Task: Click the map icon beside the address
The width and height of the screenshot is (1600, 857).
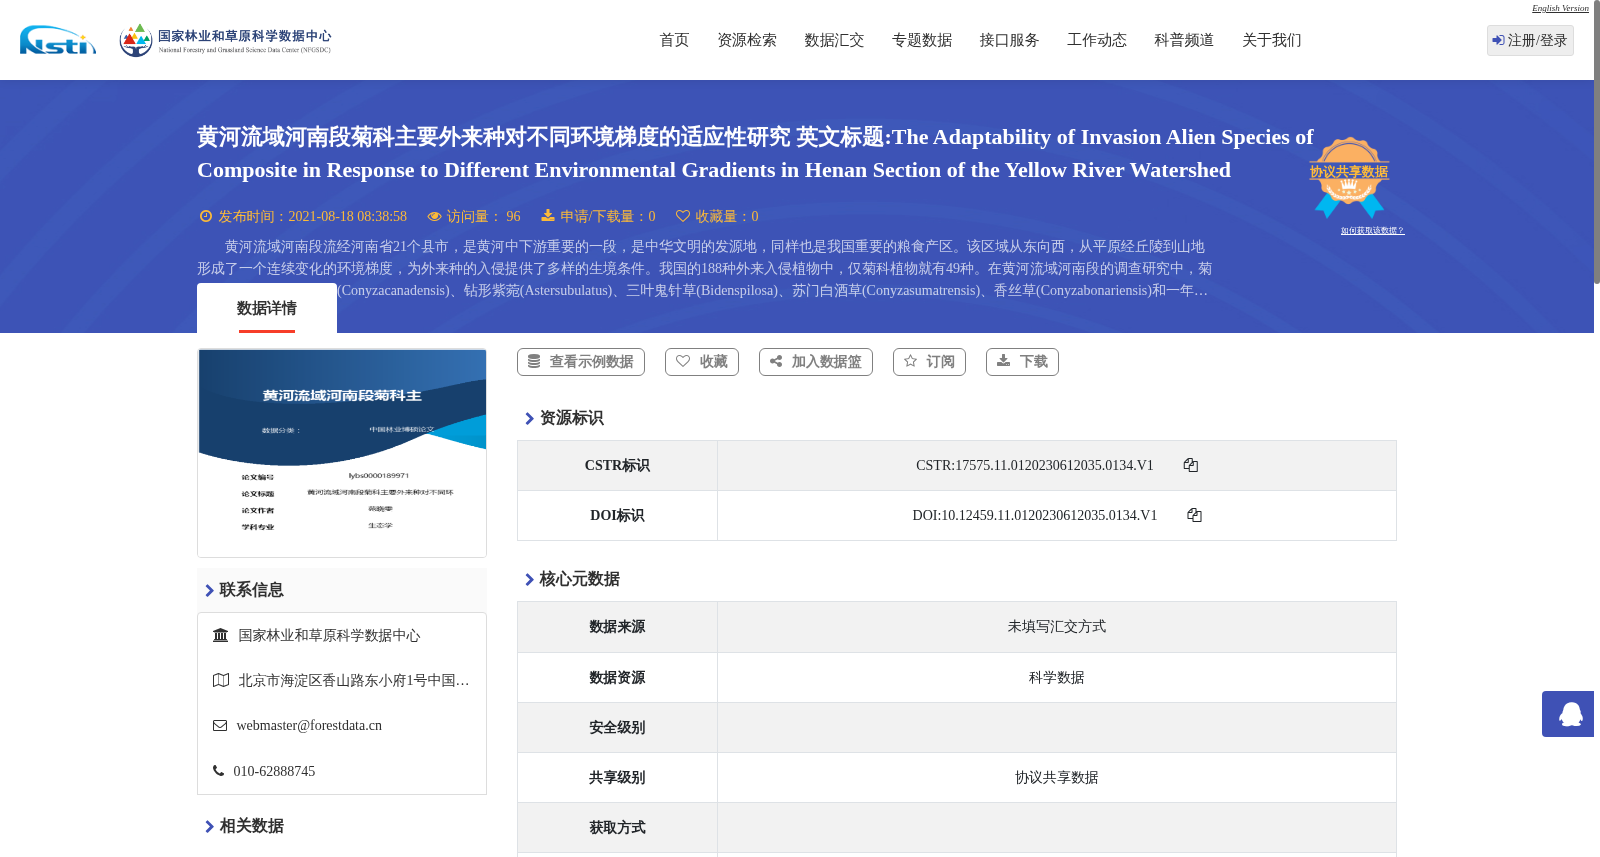Action: click(x=221, y=680)
